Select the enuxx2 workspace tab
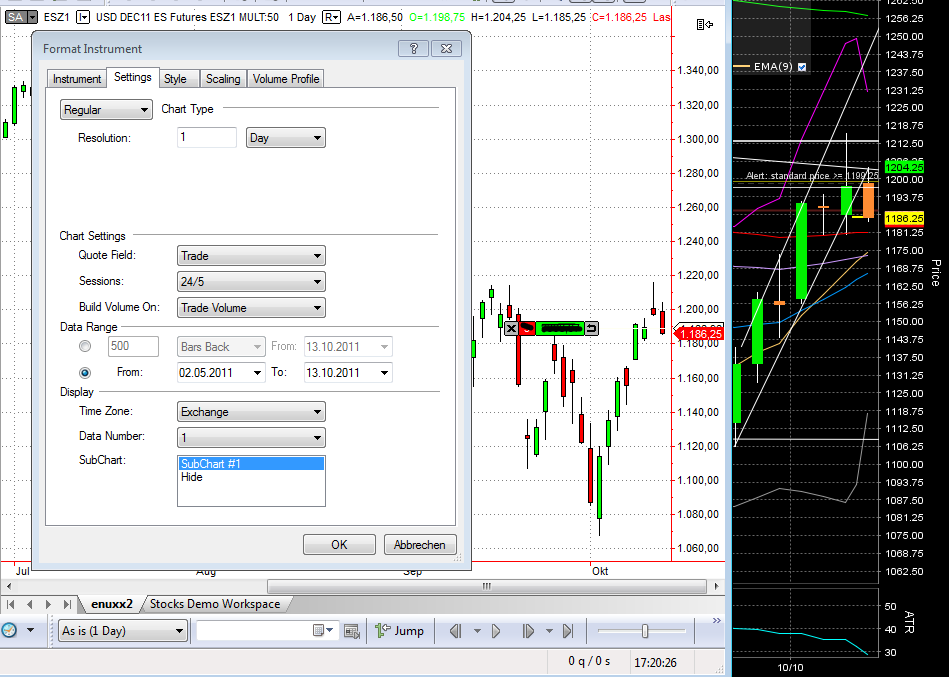Image resolution: width=949 pixels, height=677 pixels. click(x=111, y=604)
